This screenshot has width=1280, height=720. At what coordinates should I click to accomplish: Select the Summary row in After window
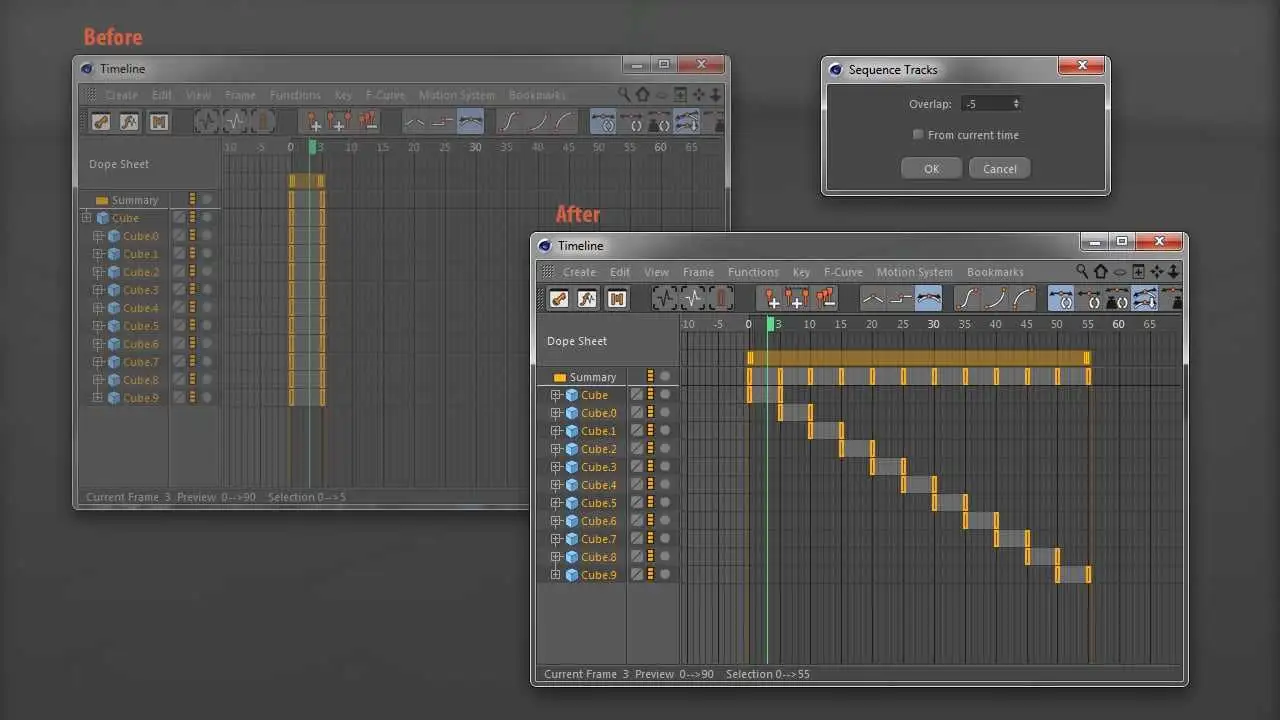click(591, 377)
